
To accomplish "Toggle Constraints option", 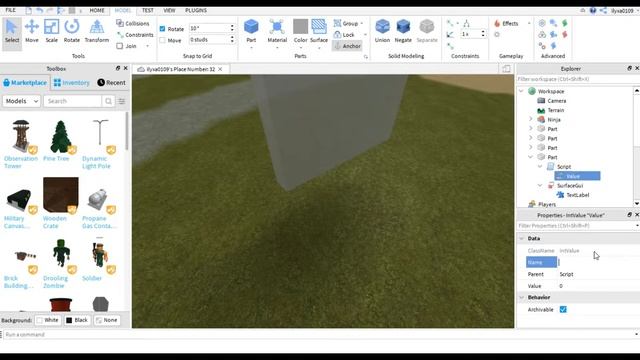I will pos(135,35).
